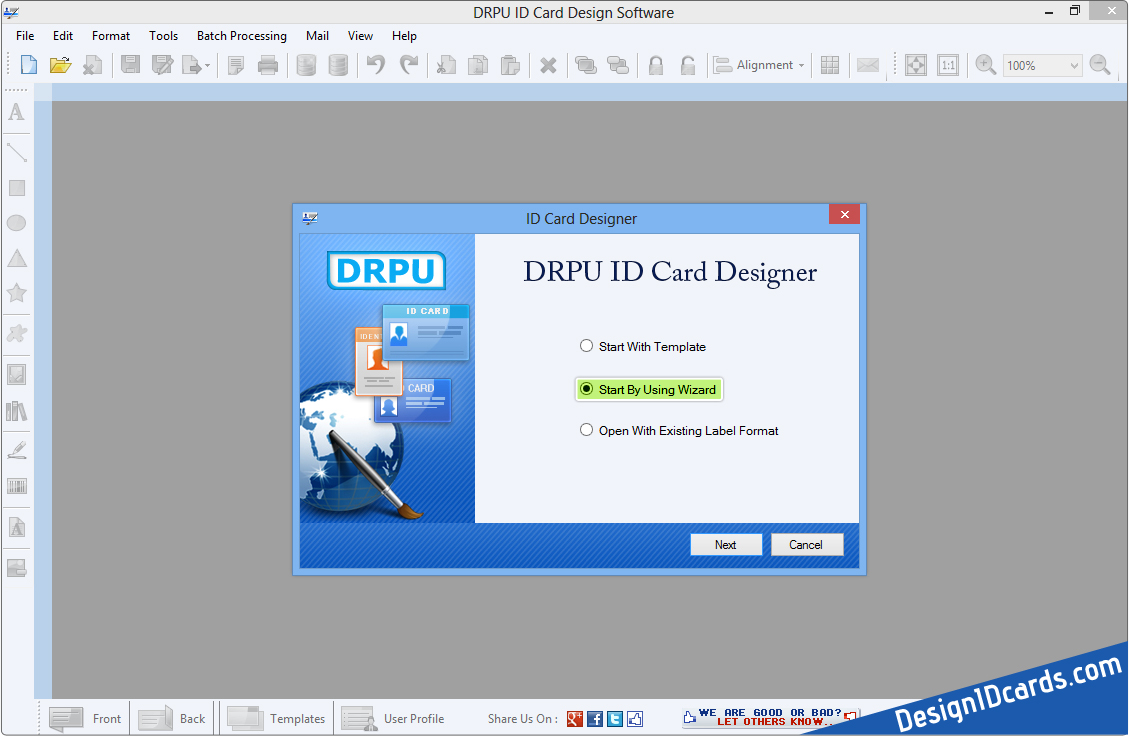
Task: Click the Unlock padlock icon
Action: tap(688, 66)
